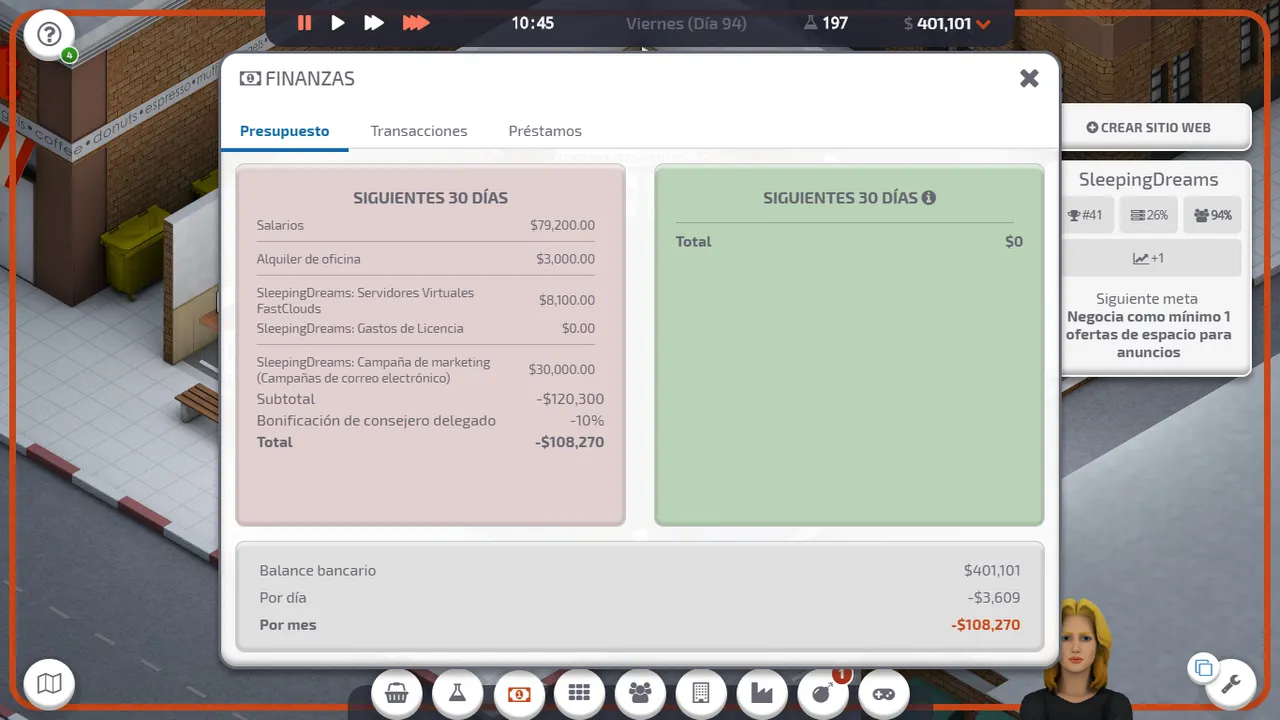This screenshot has height=720, width=1280.
Task: Open the help question mark button
Action: tap(49, 35)
